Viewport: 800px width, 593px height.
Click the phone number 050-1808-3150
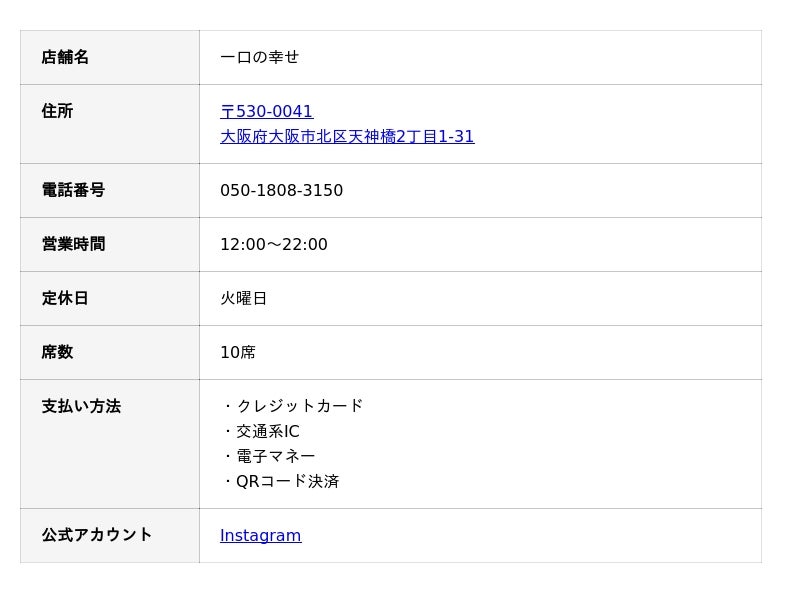[x=281, y=191]
